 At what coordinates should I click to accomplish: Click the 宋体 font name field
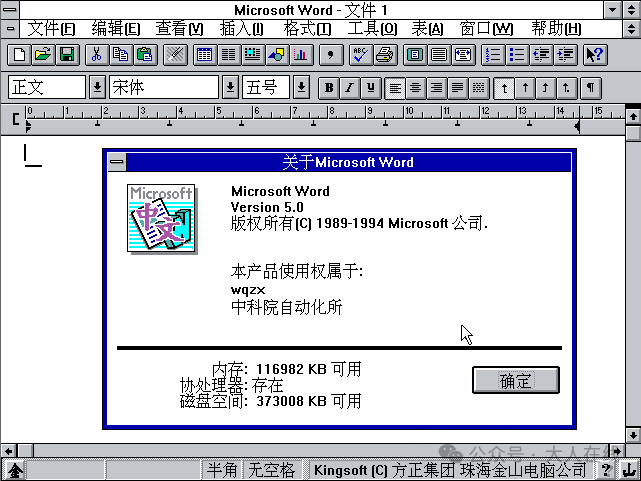[164, 87]
